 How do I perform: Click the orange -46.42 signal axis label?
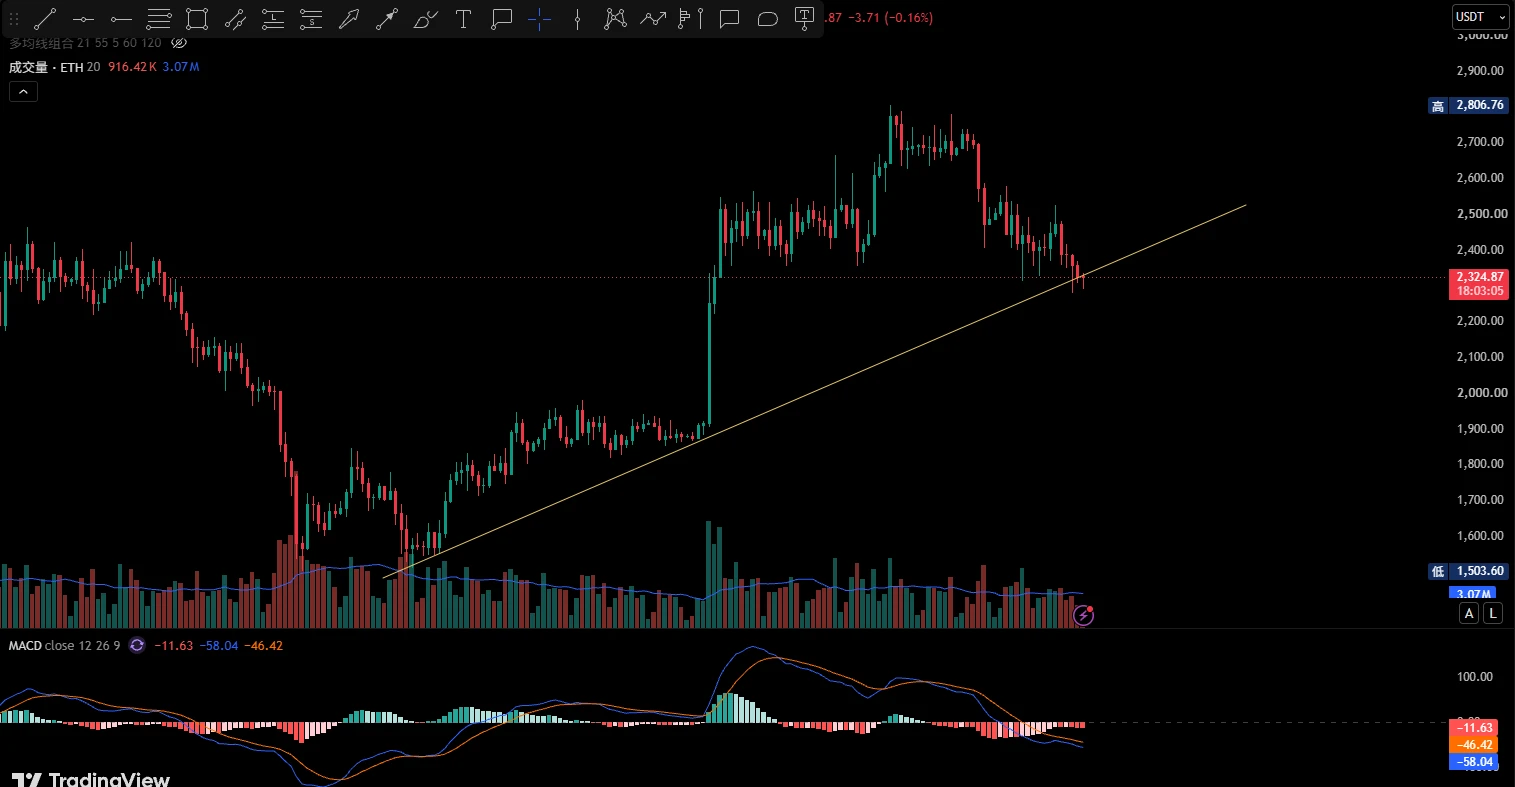coord(1473,745)
